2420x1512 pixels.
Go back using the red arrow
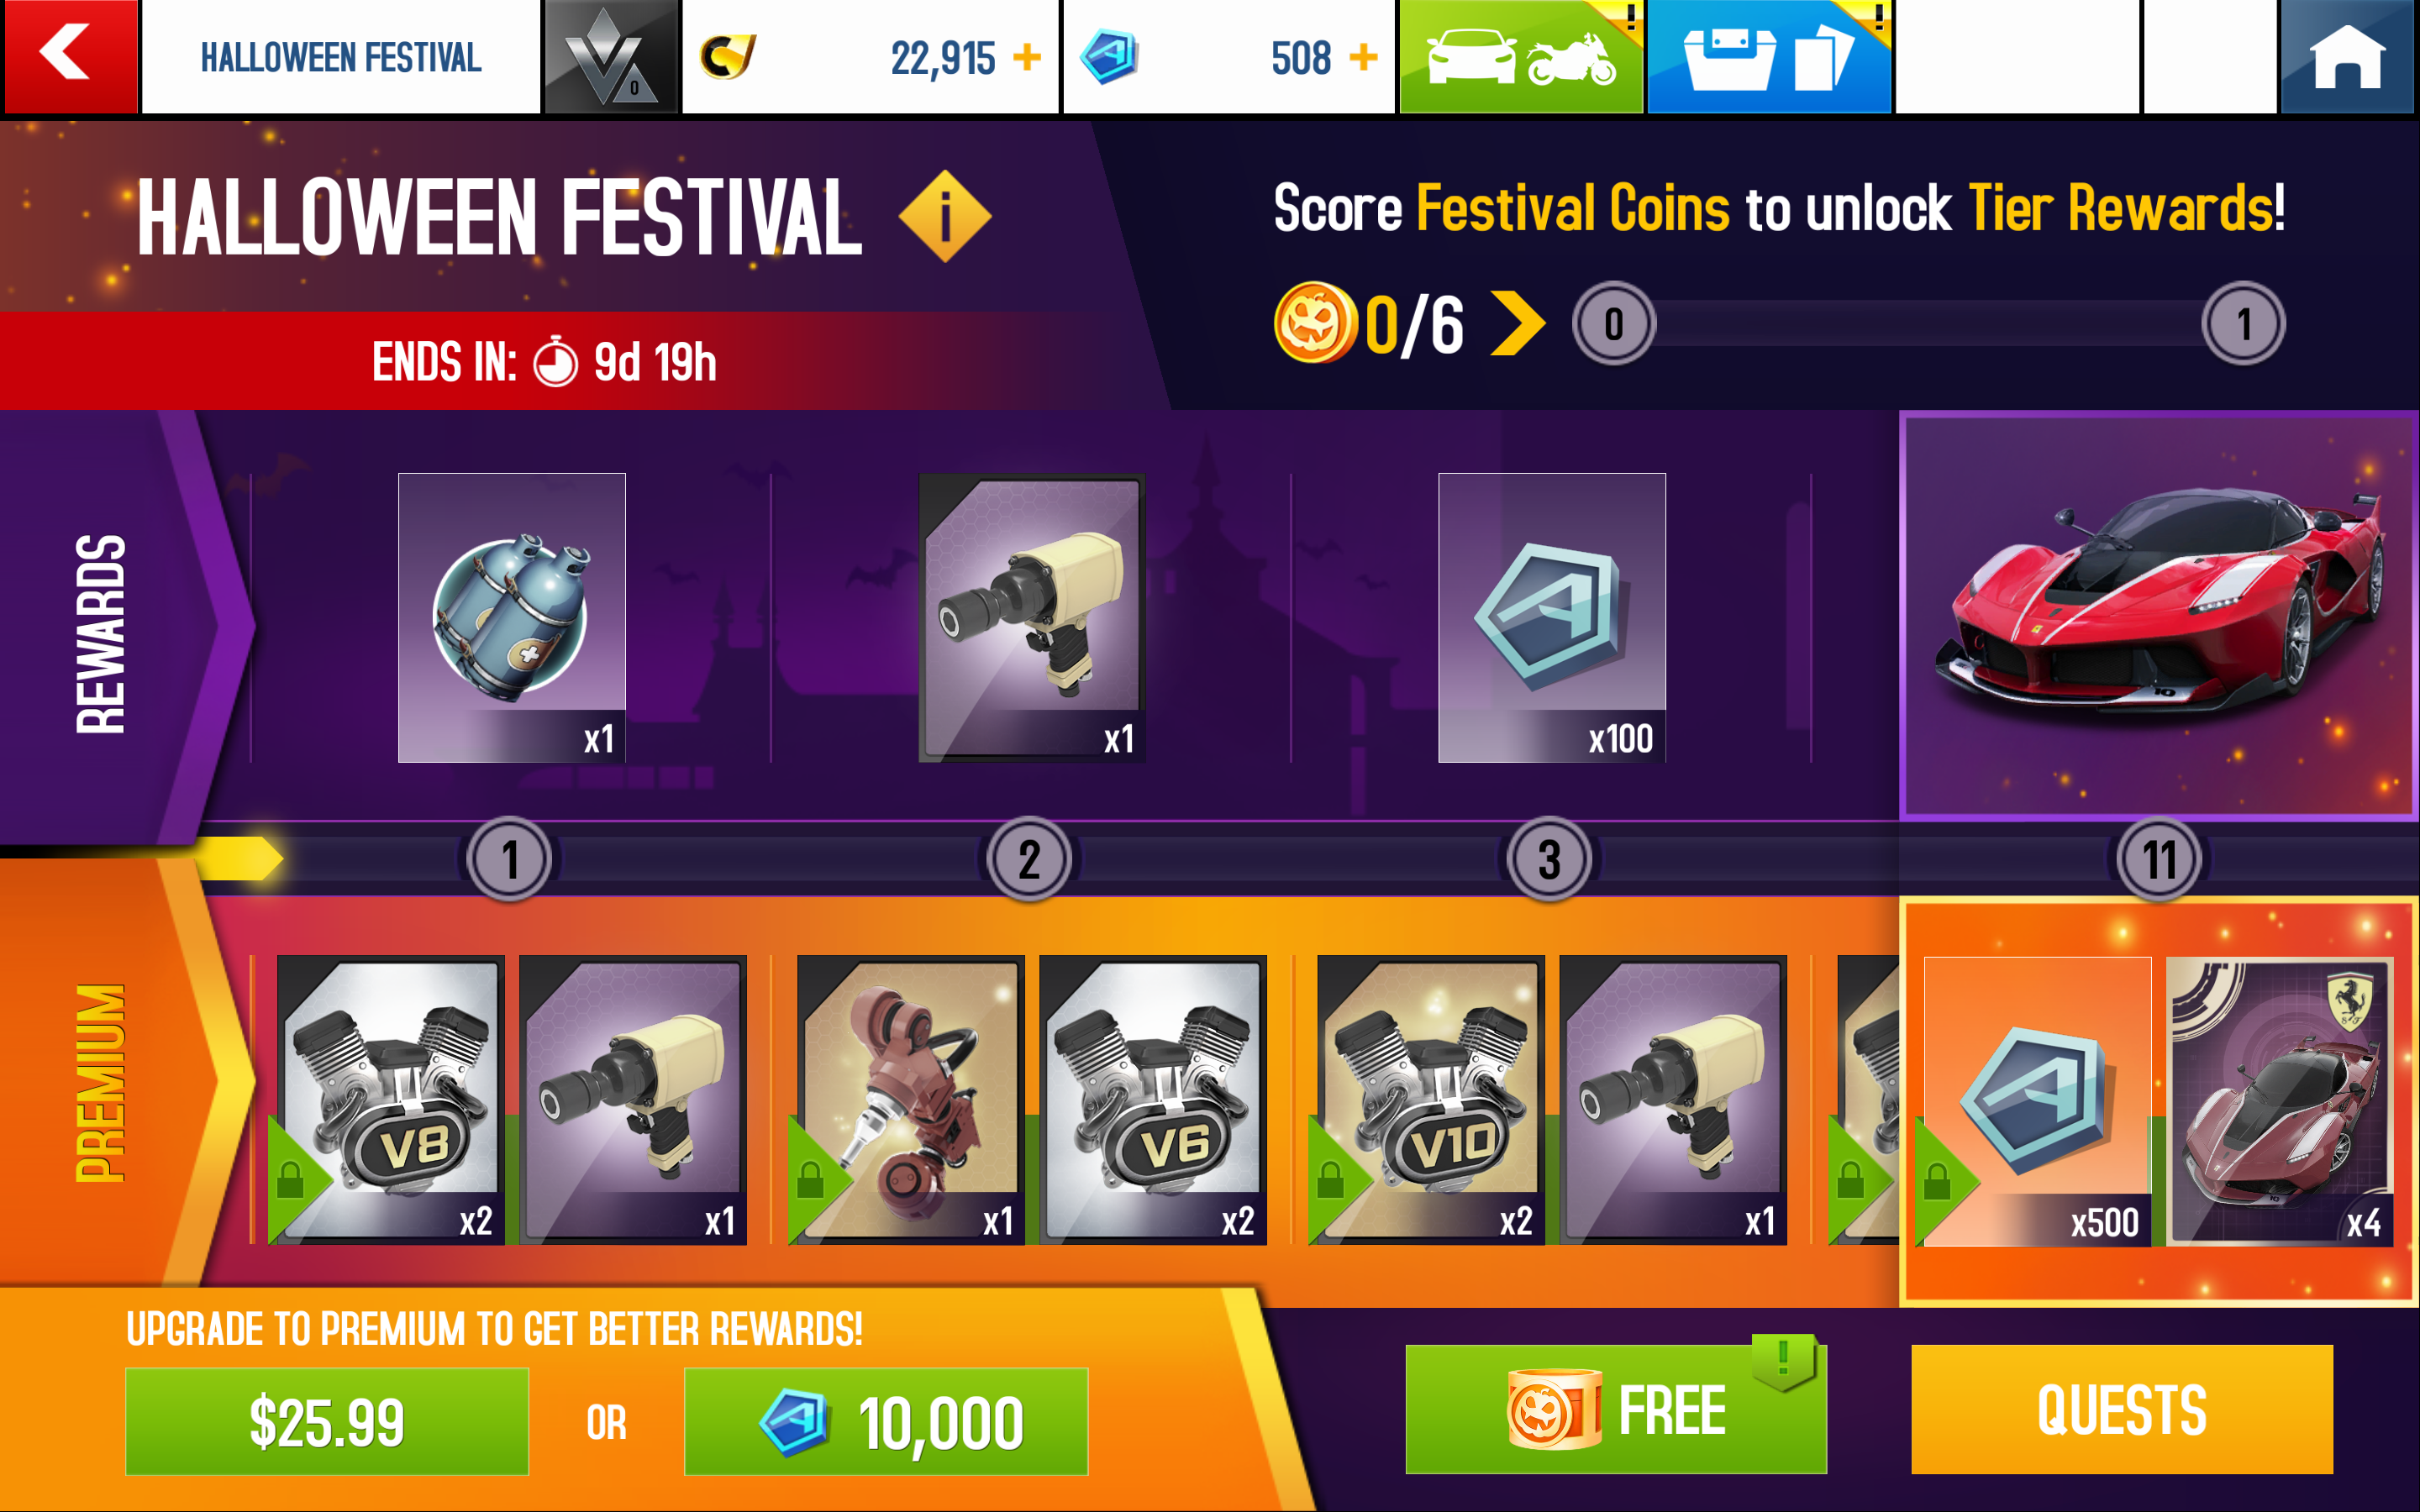[x=70, y=55]
